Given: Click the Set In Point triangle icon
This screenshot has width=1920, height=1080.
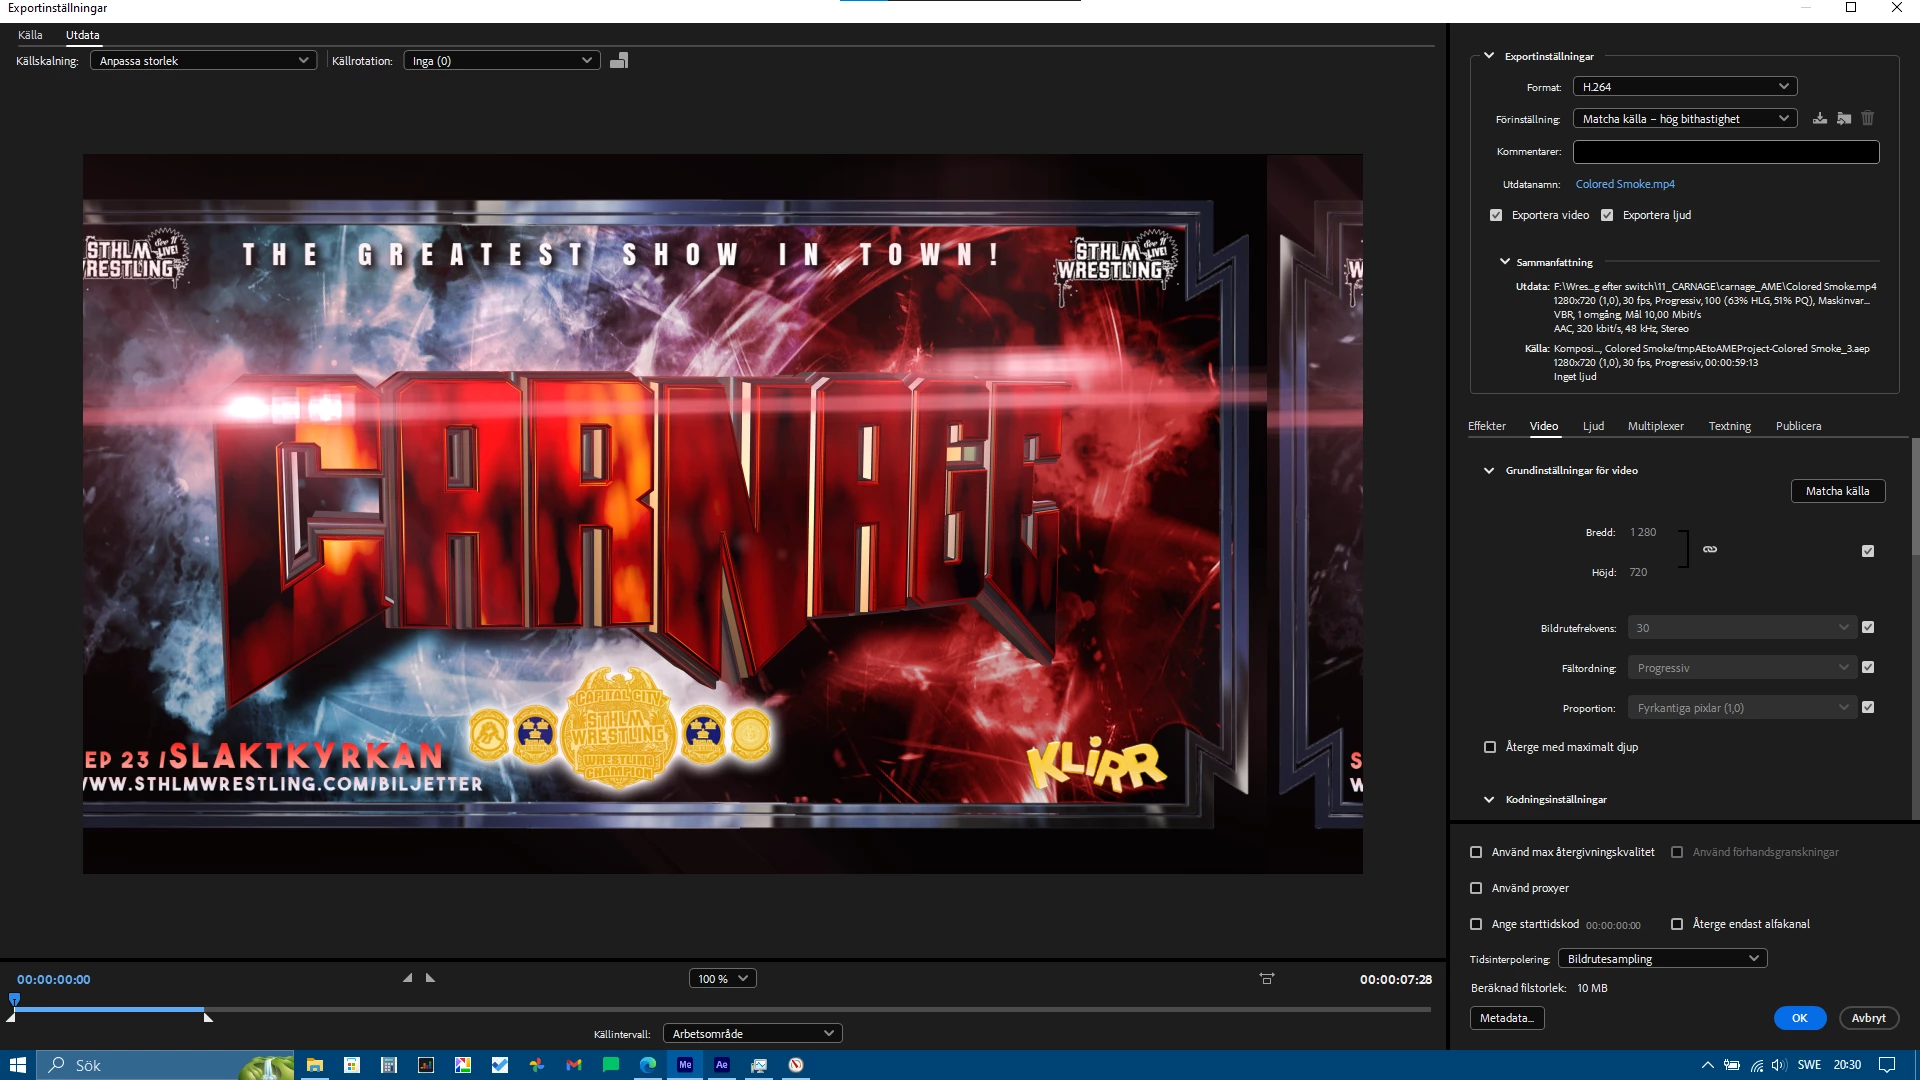Looking at the screenshot, I should point(408,978).
